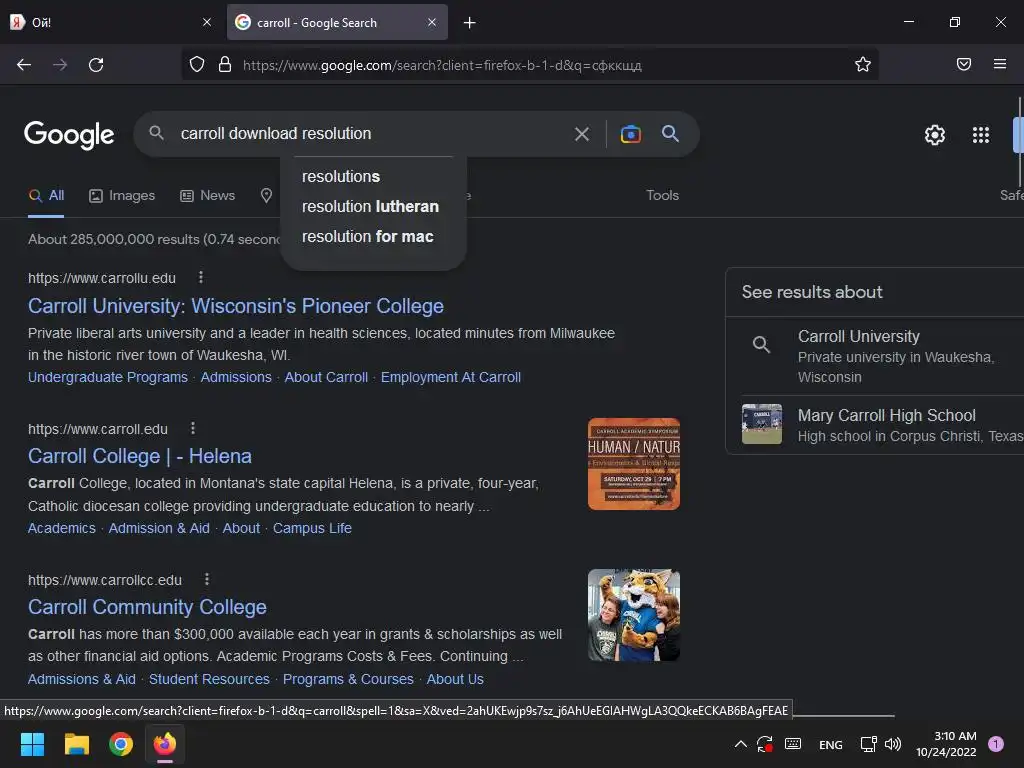The image size is (1024, 768).
Task: Submit the search with the blue magnifier icon
Action: point(670,133)
